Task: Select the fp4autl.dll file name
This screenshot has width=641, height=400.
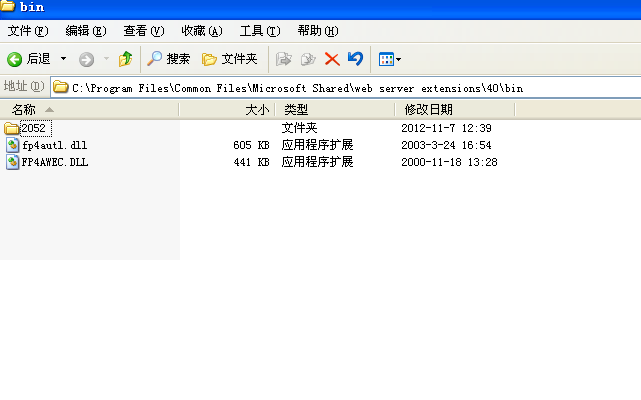Action: (x=54, y=146)
